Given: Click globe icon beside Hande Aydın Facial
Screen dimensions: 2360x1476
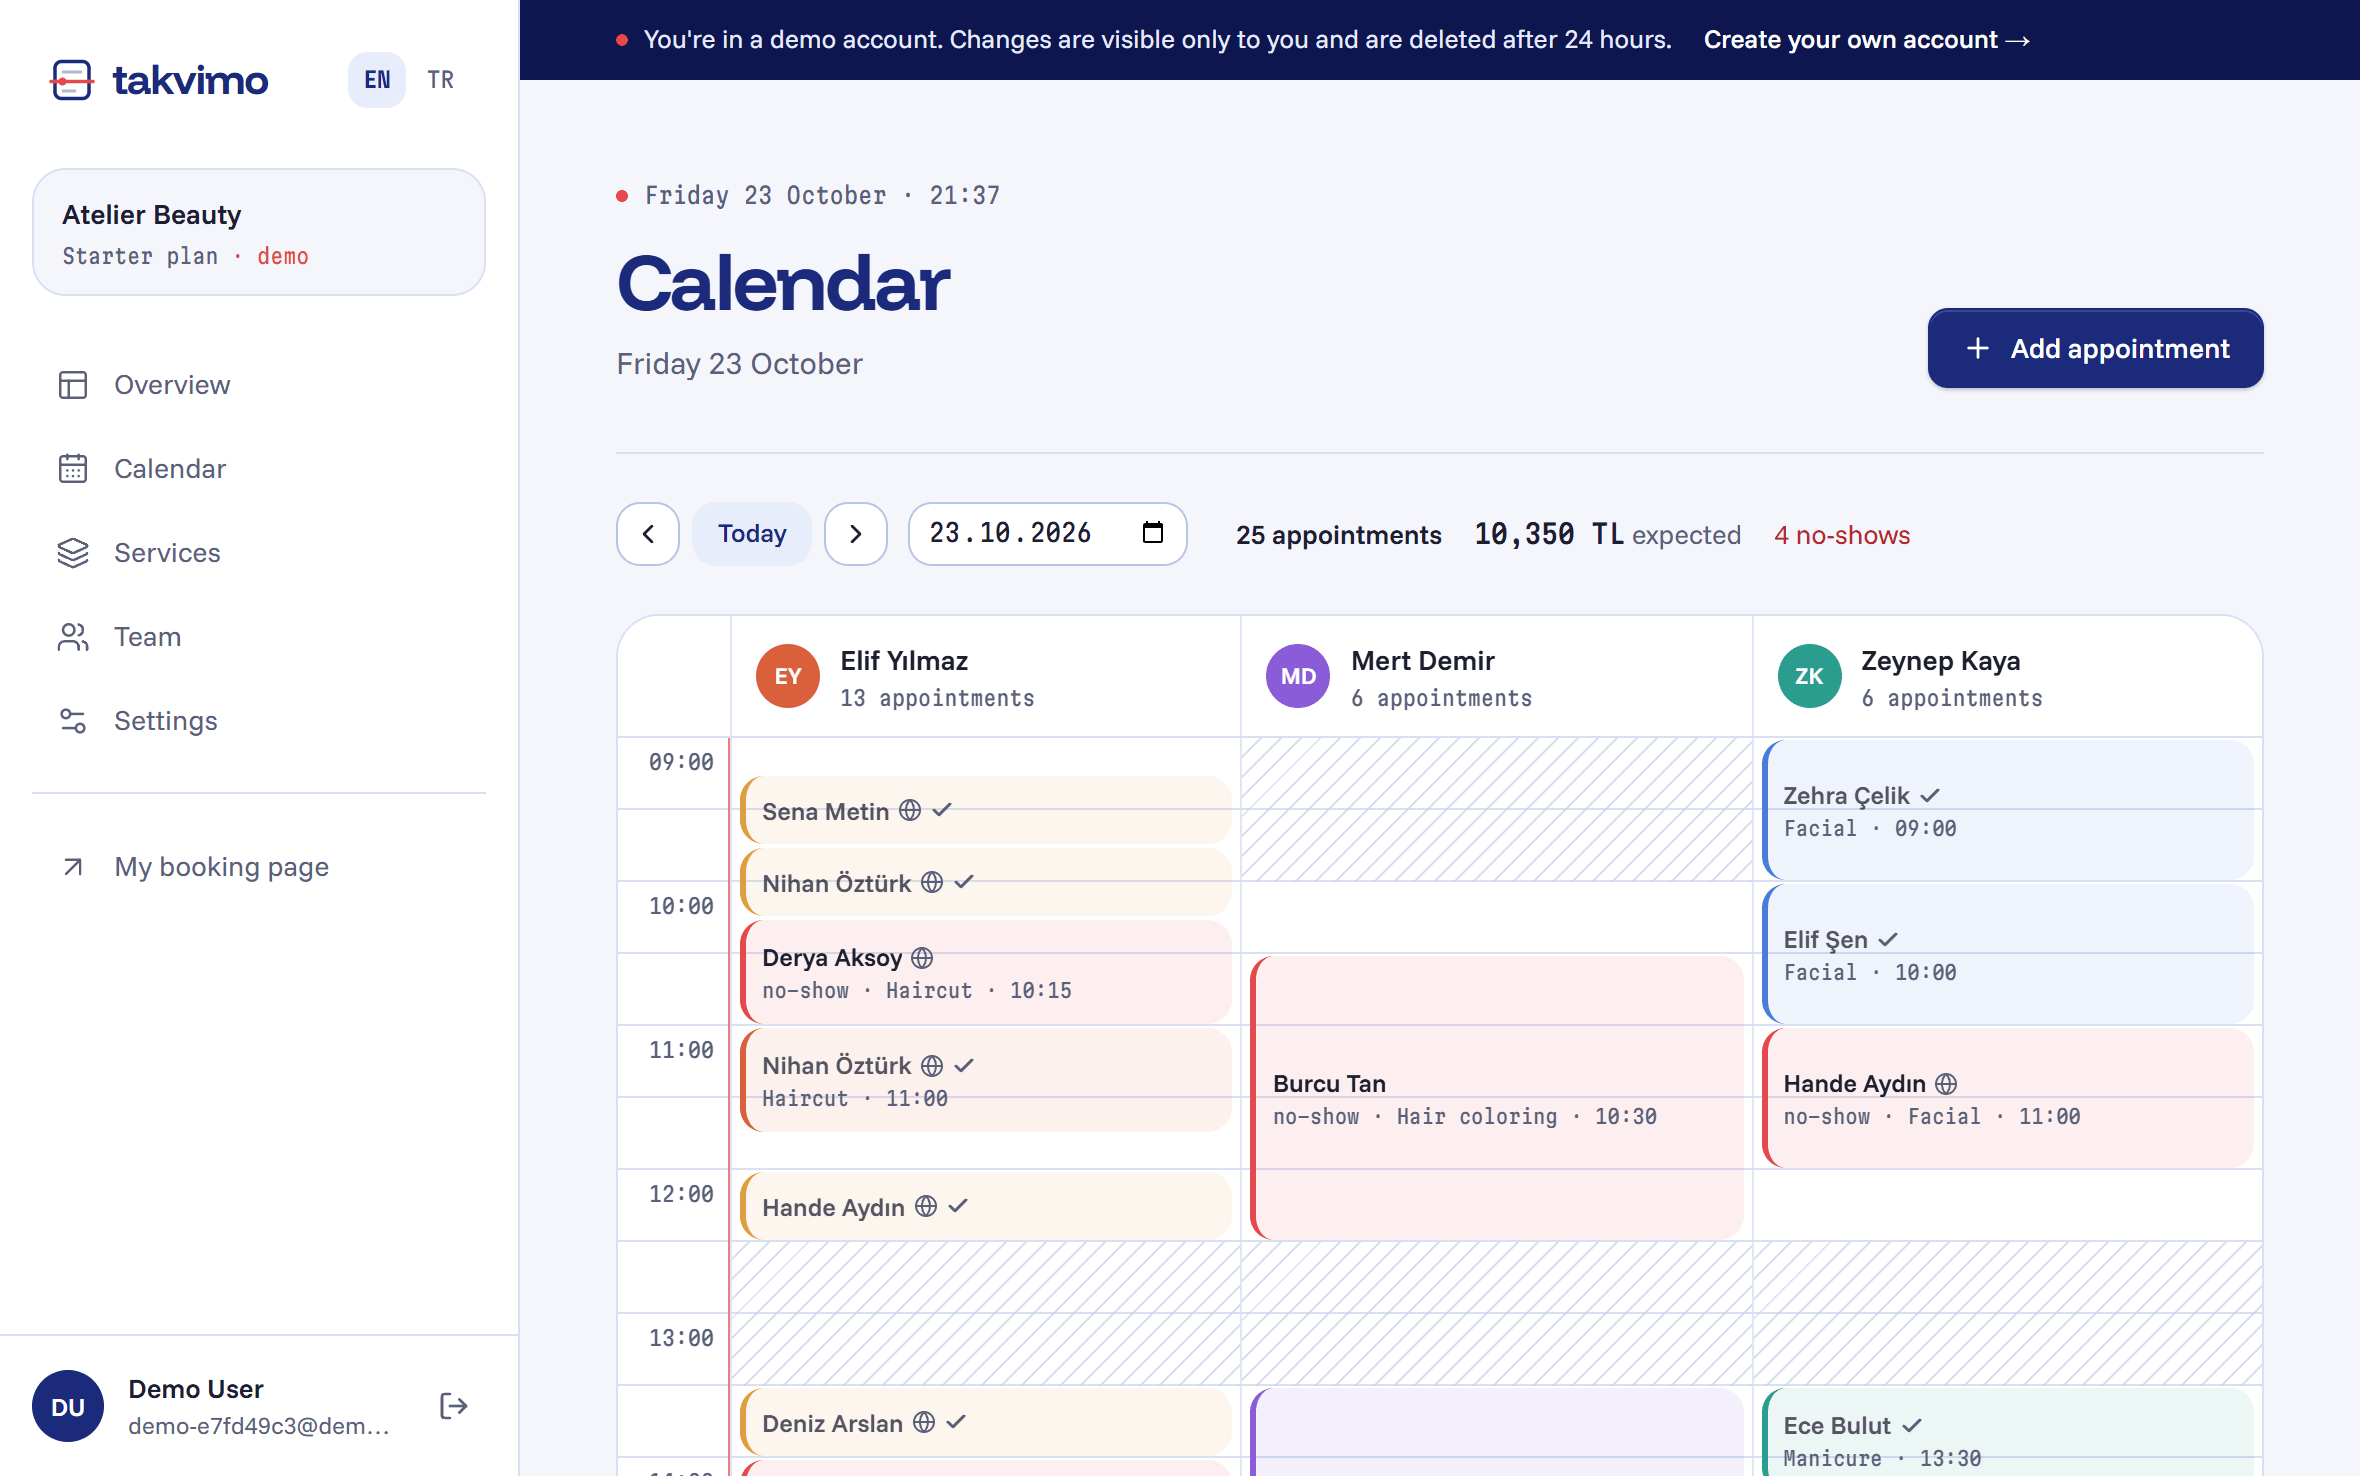Looking at the screenshot, I should tap(1946, 1083).
